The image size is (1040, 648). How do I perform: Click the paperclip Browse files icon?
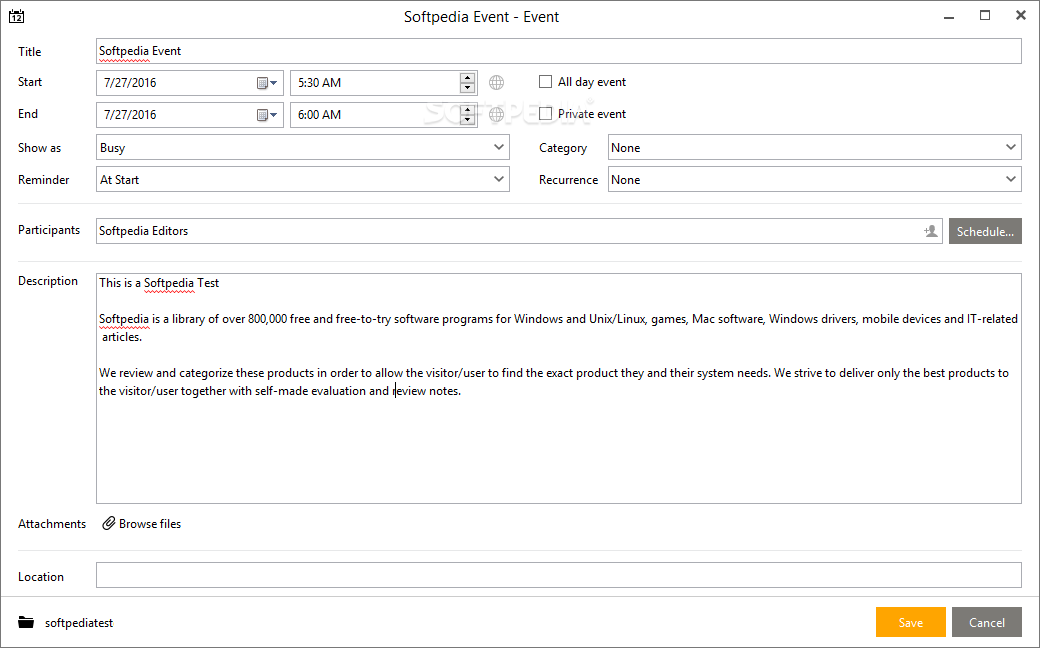pyautogui.click(x=109, y=523)
